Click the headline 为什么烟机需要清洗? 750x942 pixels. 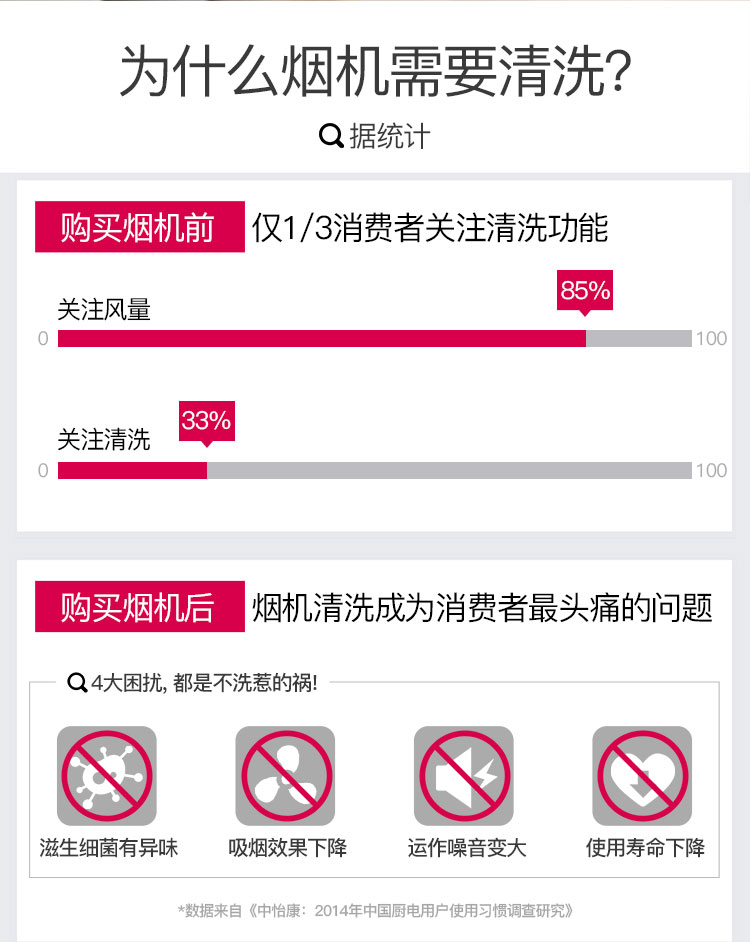pyautogui.click(x=376, y=70)
